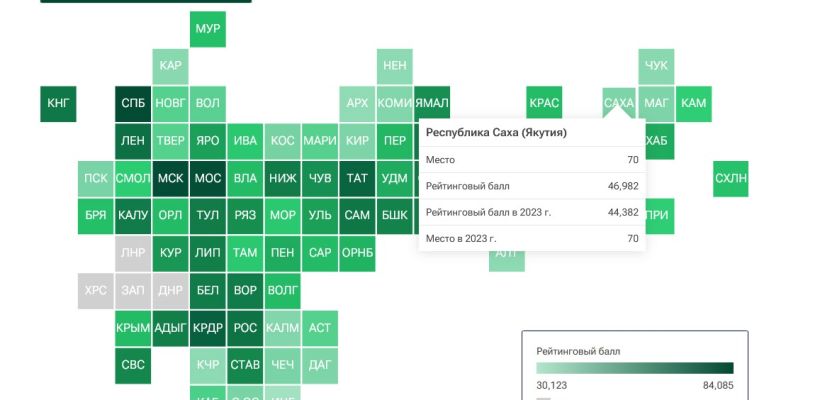Viewport: 820px width, 400px height.
Task: Click the МУР region tile
Action: 208,29
